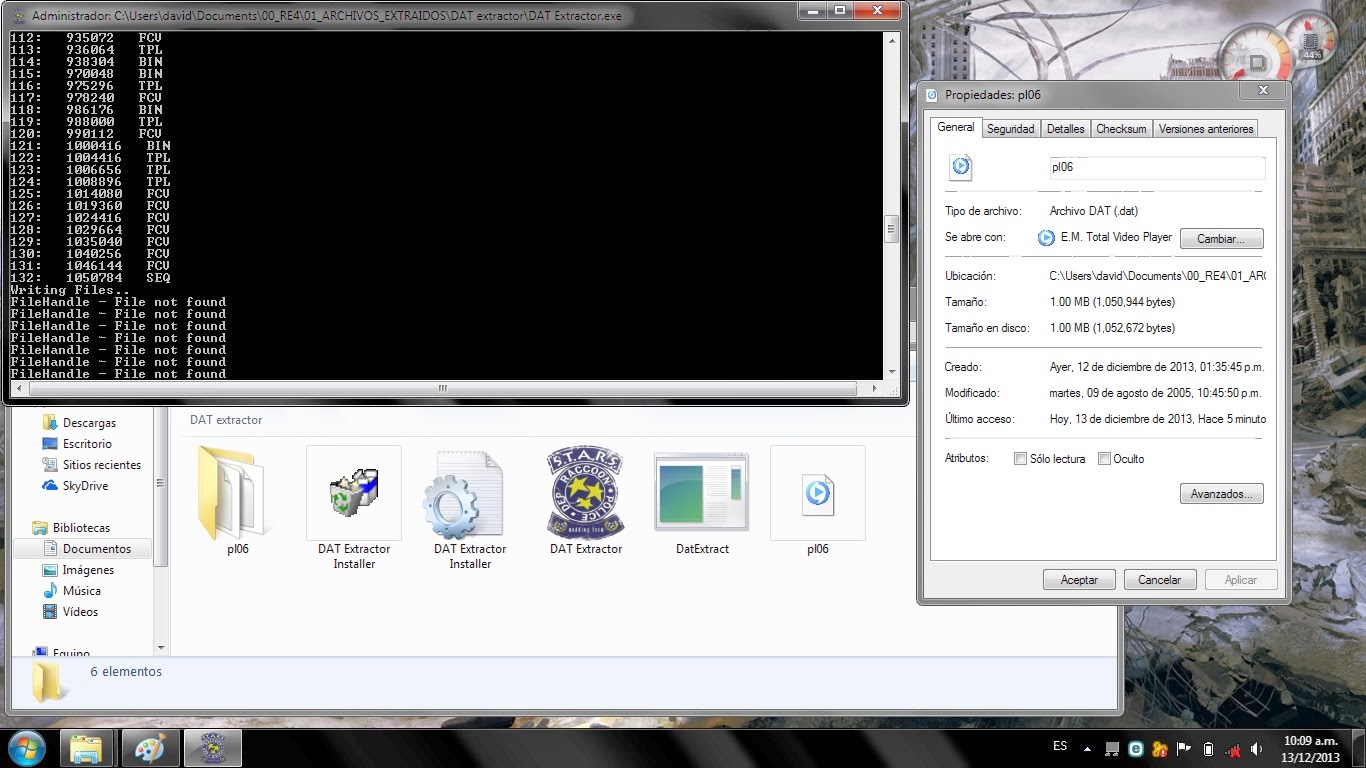Screen dimensions: 1366x768
Task: Close the Propiedades: pl06 dialog
Action: click(1262, 91)
